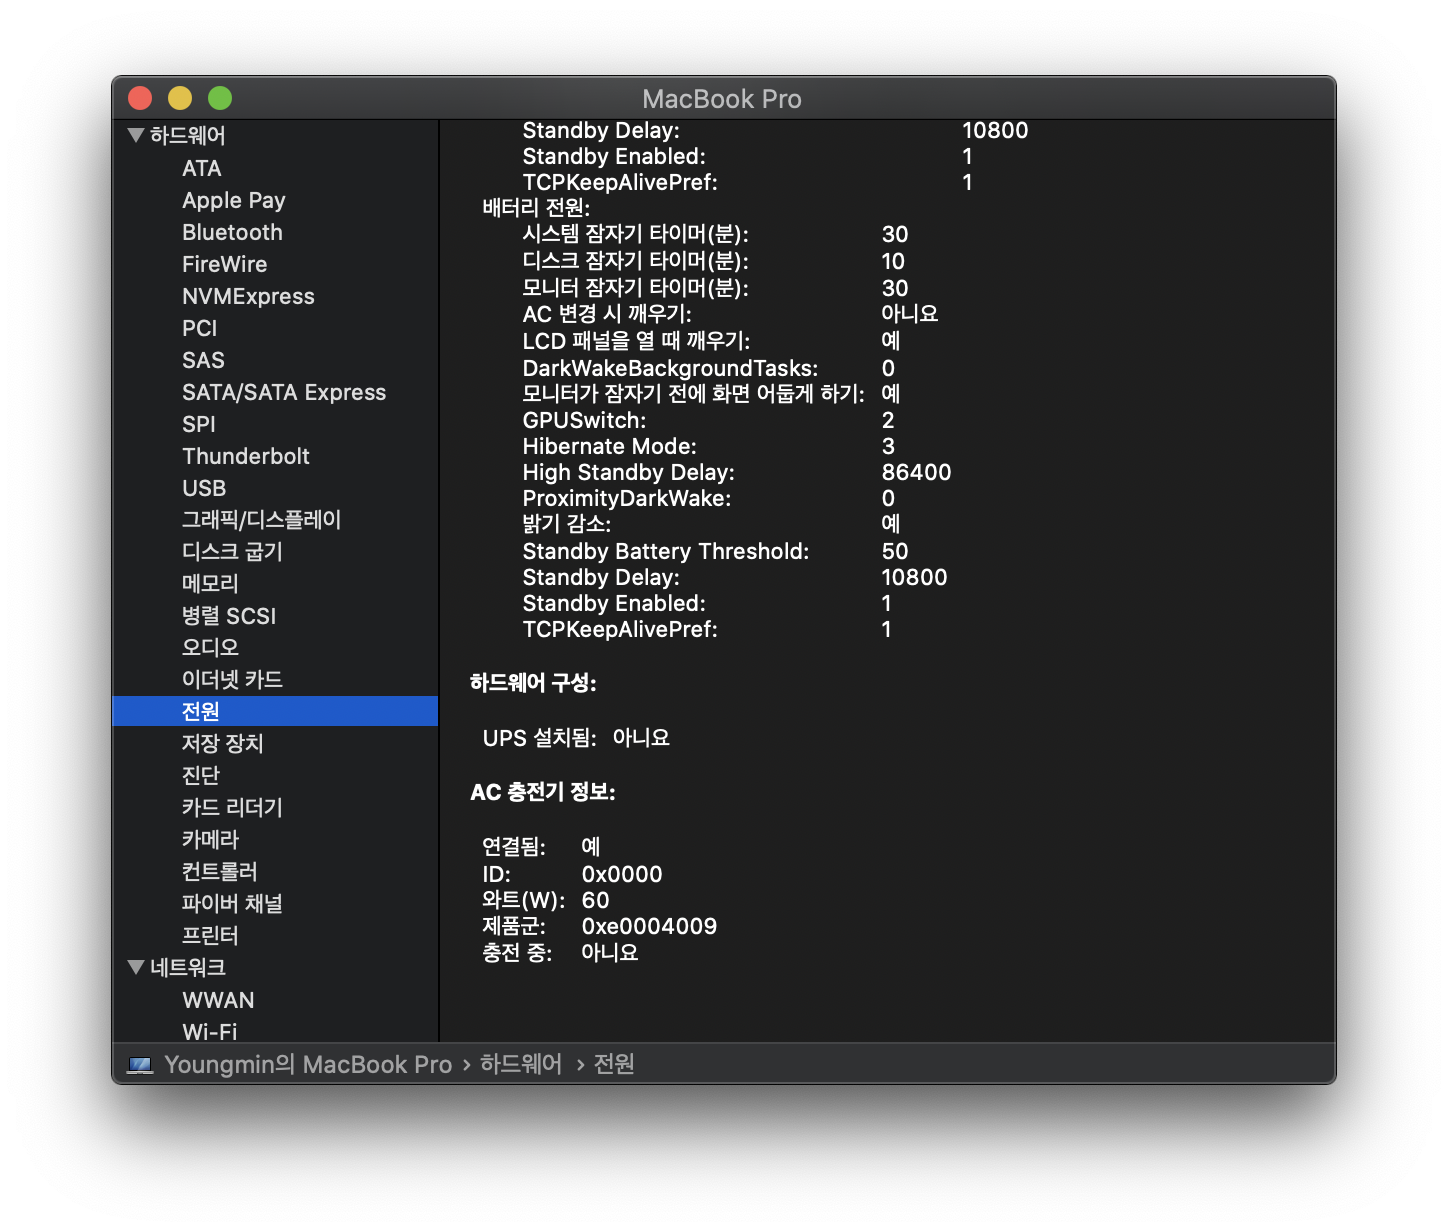Minimize the window with the yellow button
Screen dimensions: 1448x1232
[180, 98]
